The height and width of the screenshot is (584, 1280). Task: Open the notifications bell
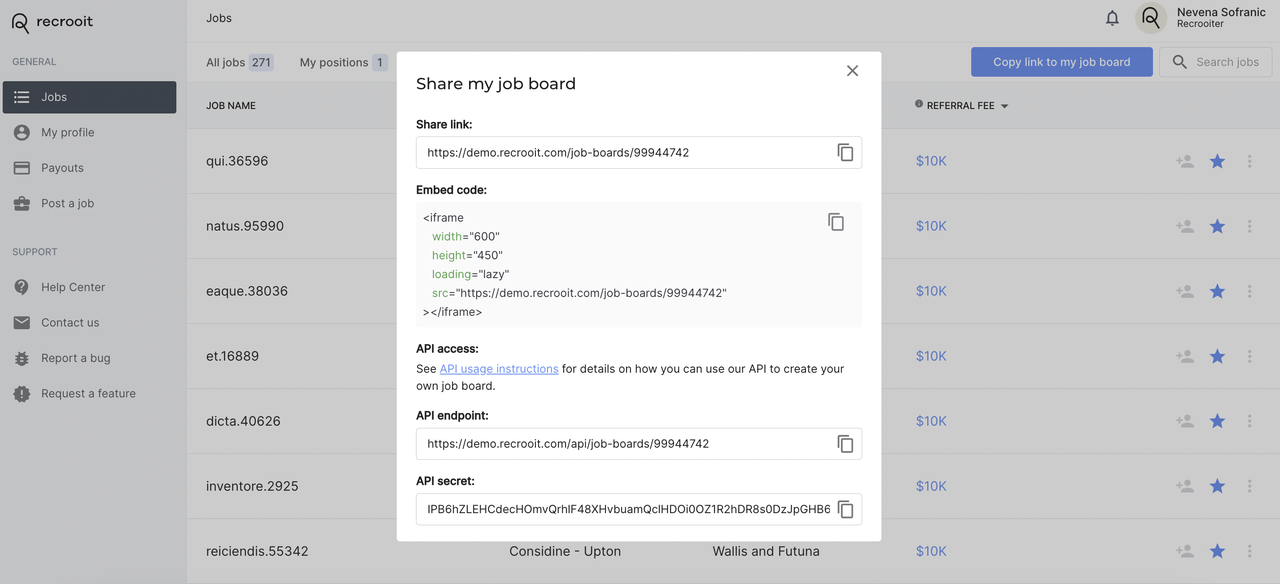tap(1112, 18)
